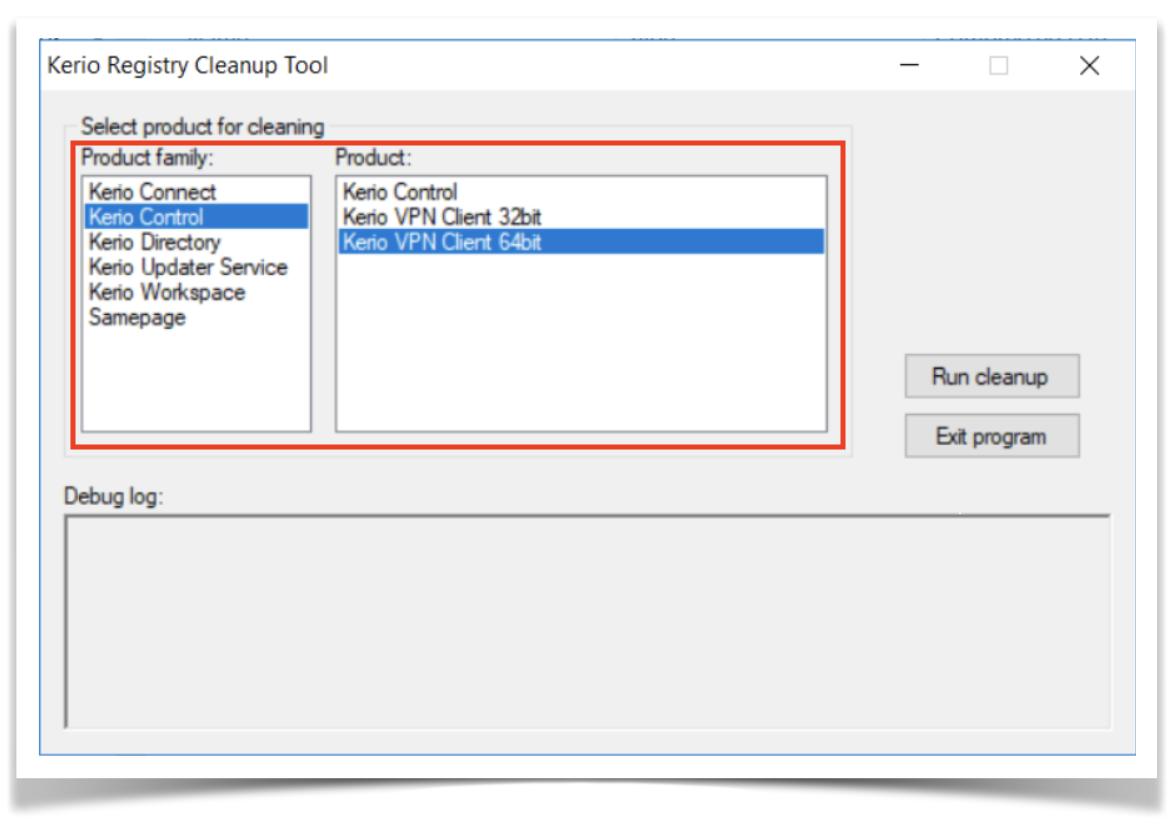Click the Run cleanup button
Screen dimensions: 1176x826
click(x=992, y=376)
